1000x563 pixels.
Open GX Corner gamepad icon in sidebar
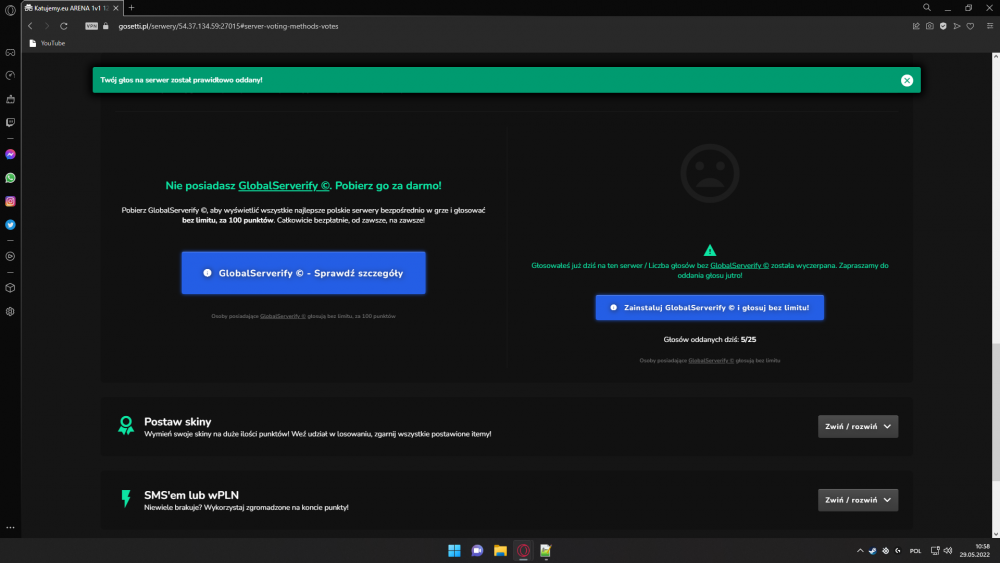tap(10, 52)
